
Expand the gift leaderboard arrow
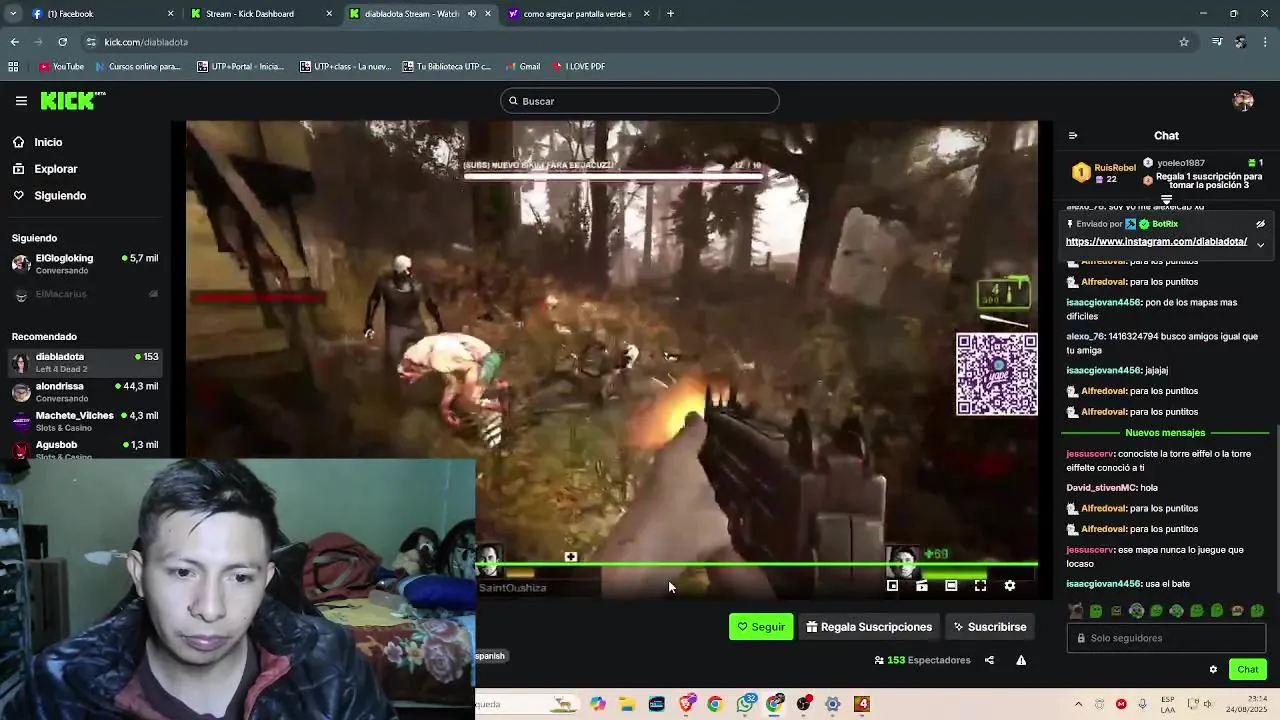[x=1166, y=200]
